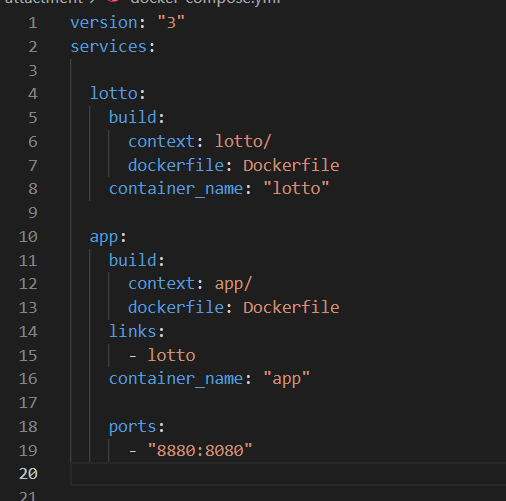Click the lotto/ context value

tap(243, 141)
